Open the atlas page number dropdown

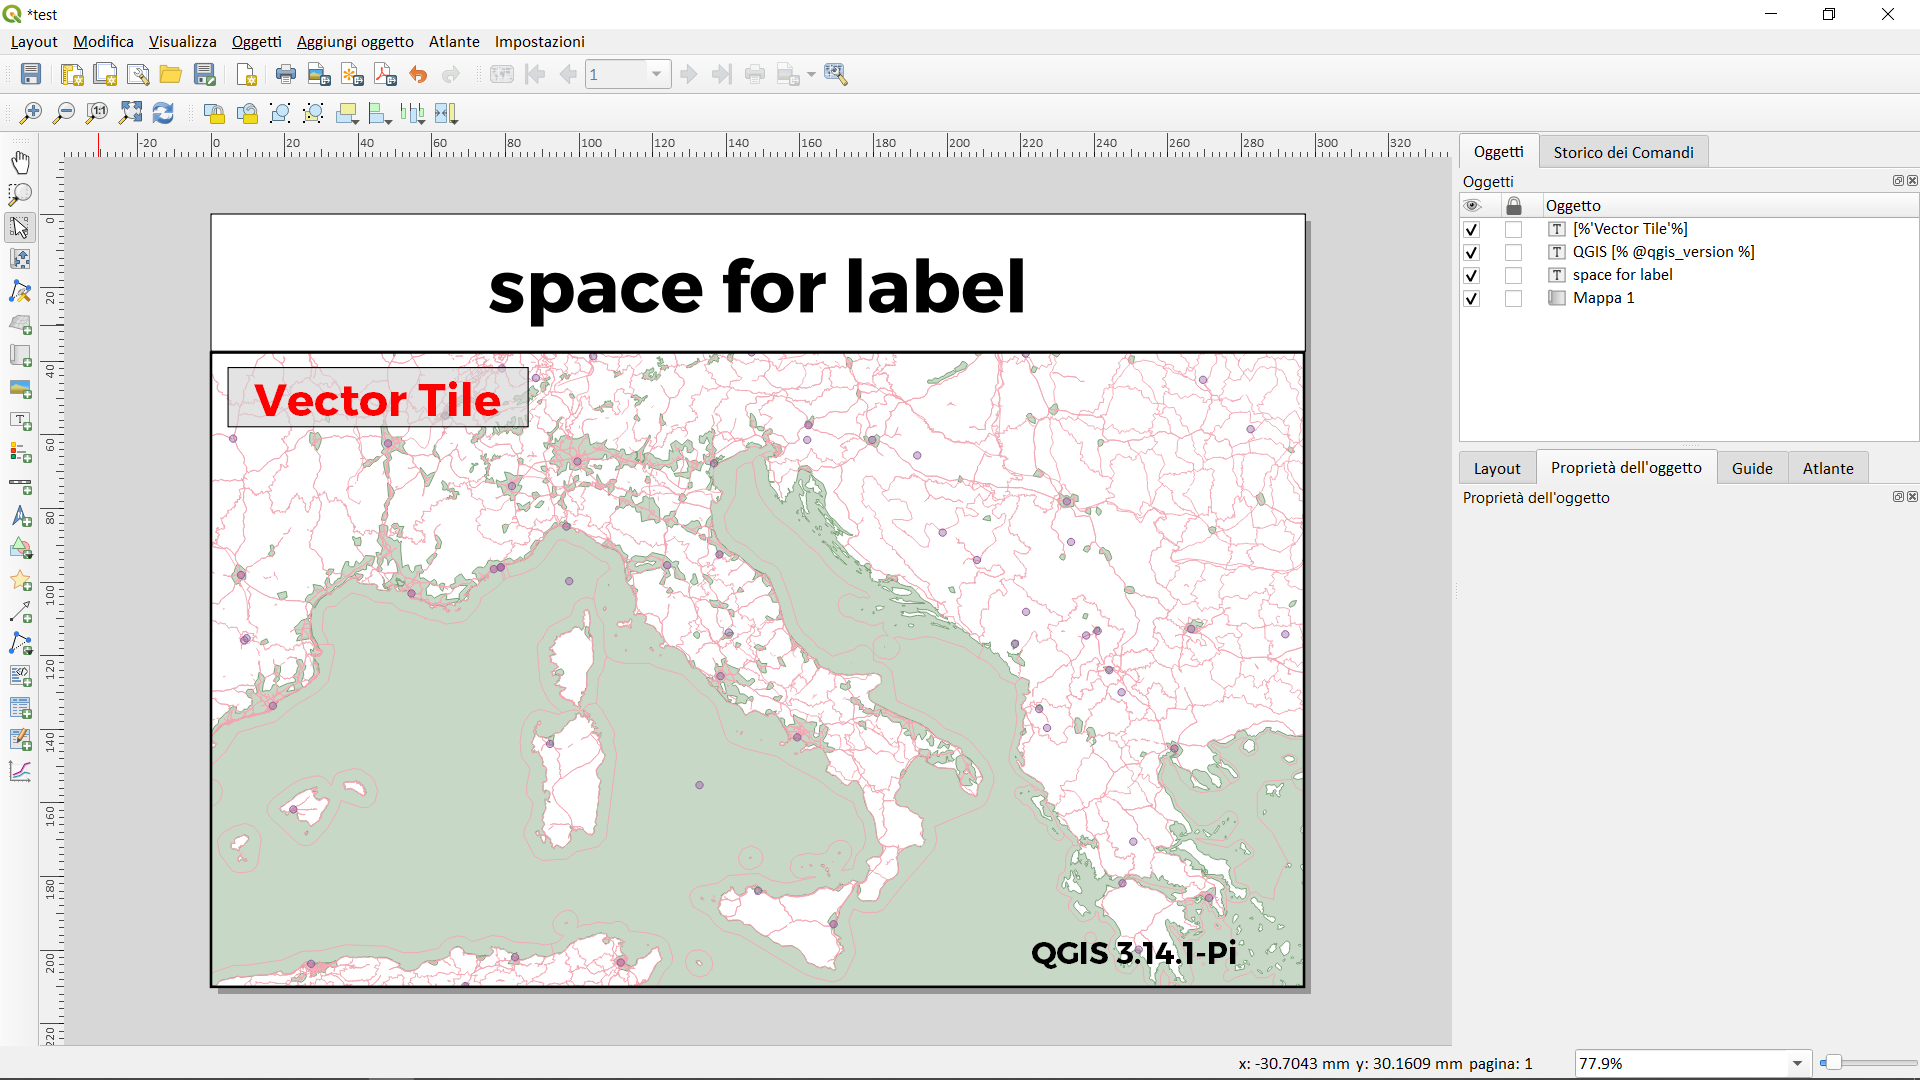click(x=656, y=74)
